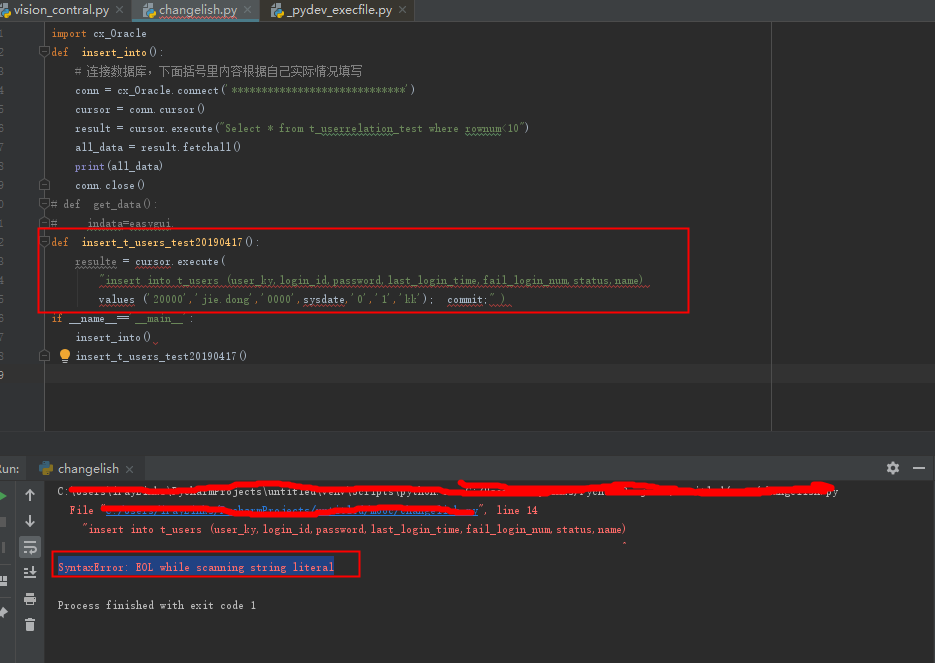Click 'Process finished with exit code 1'

pos(156,605)
